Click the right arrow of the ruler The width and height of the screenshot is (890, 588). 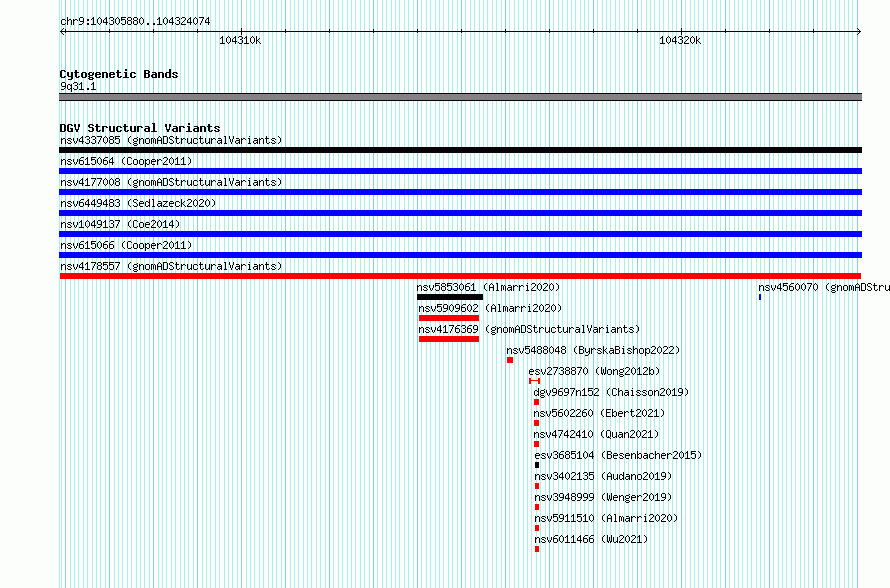[859, 31]
